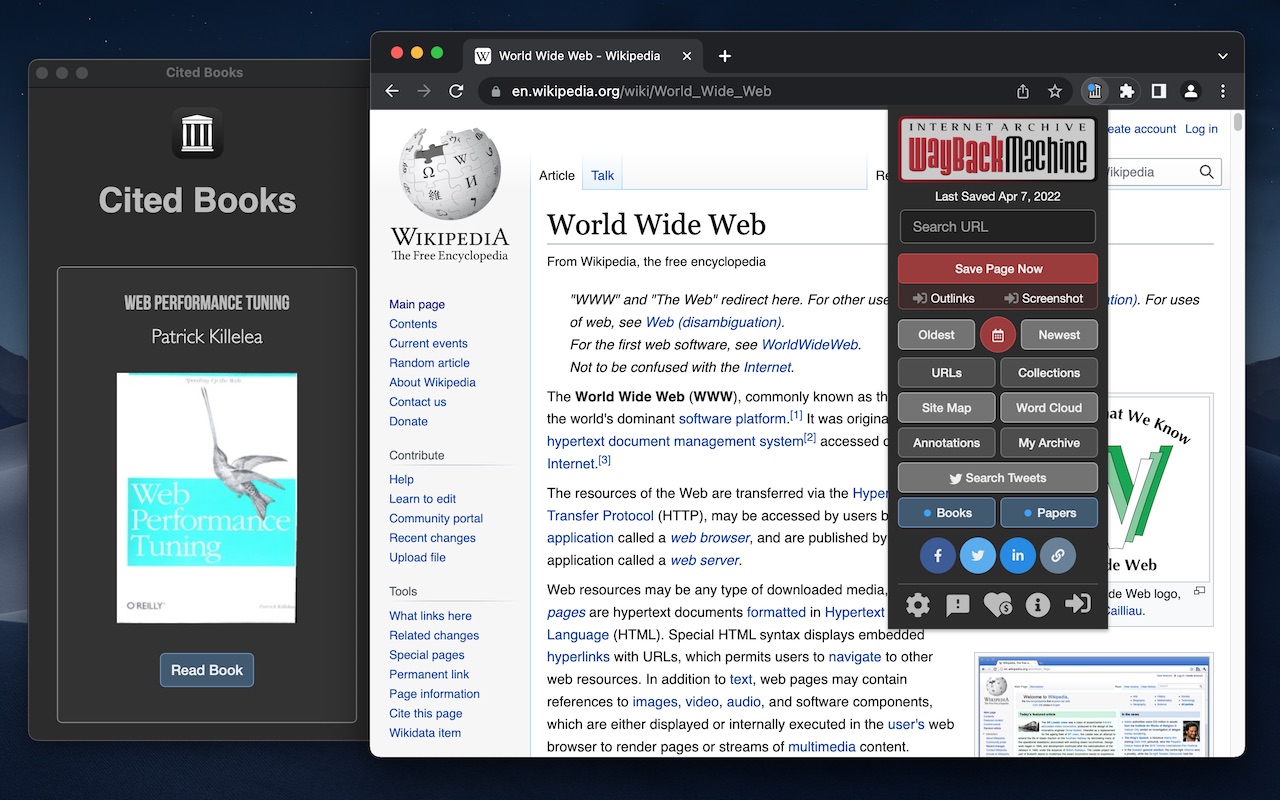Toggle the Books indicator in the popup
This screenshot has height=800, width=1280.
point(946,512)
